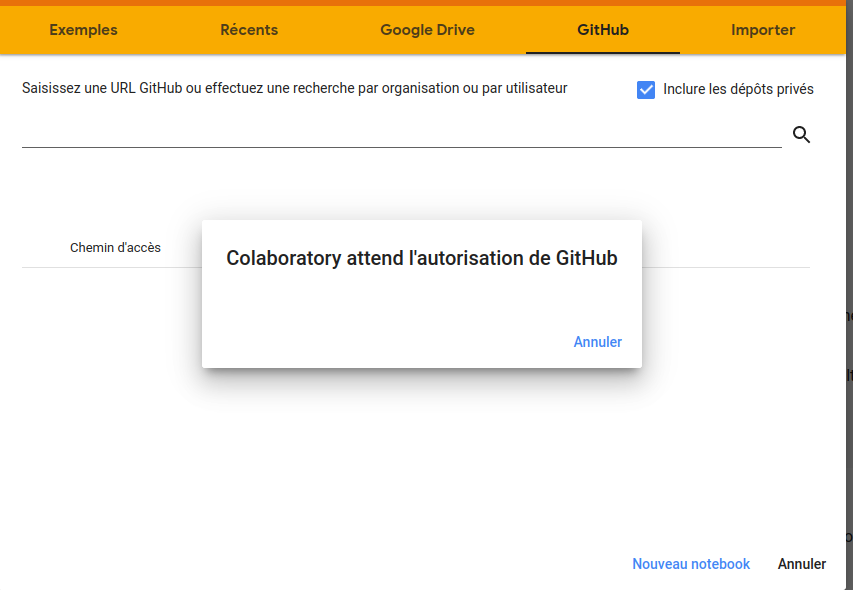Image resolution: width=853 pixels, height=590 pixels.
Task: Select the Google Drive tab
Action: coord(428,30)
